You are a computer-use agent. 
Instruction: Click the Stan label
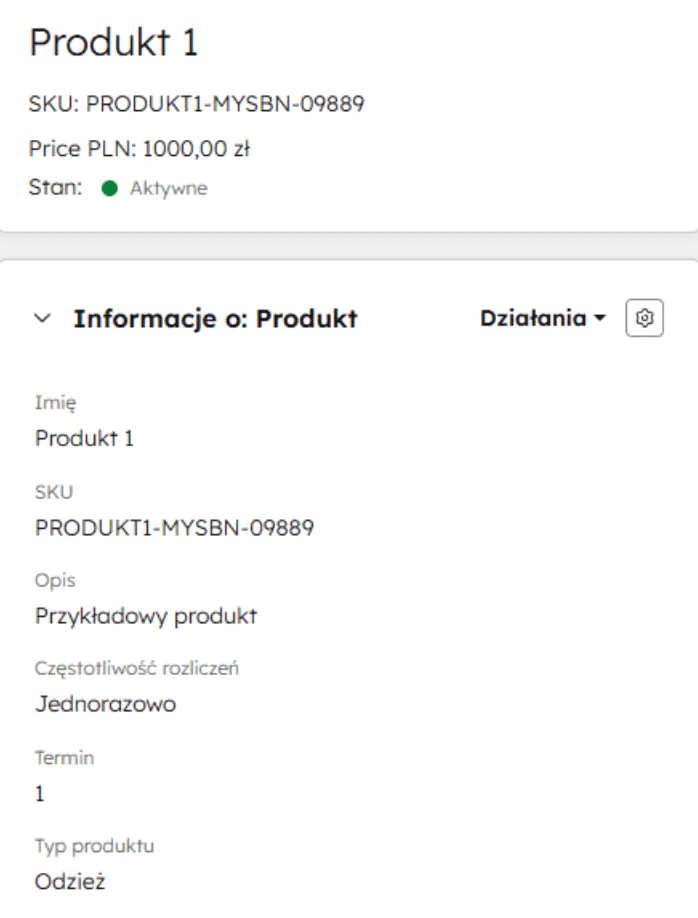click(x=53, y=187)
